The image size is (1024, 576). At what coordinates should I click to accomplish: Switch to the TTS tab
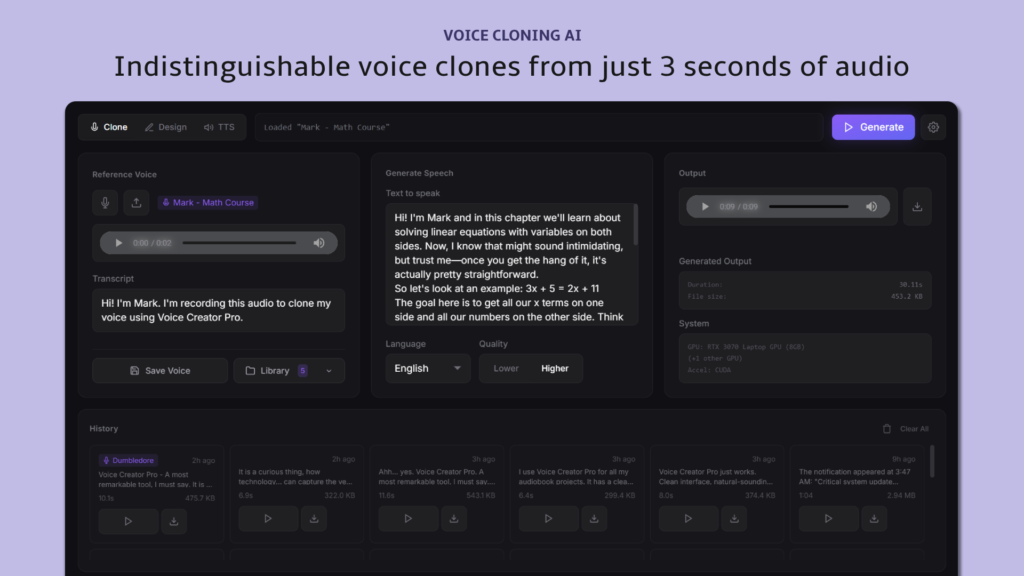(x=219, y=127)
